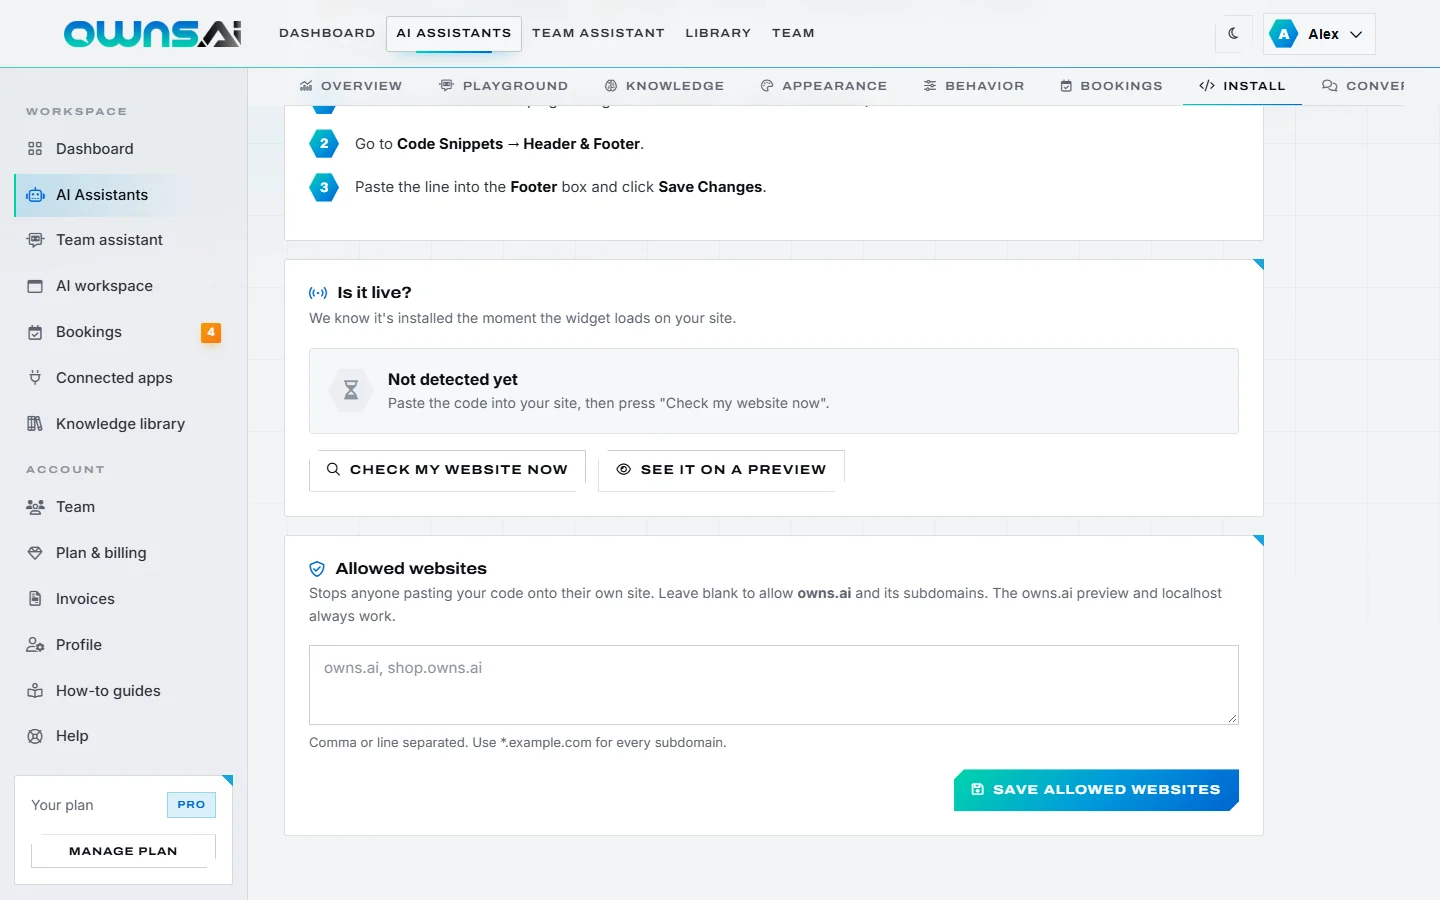1440x900 pixels.
Task: Click the Team people icon in sidebar
Action: pos(35,507)
